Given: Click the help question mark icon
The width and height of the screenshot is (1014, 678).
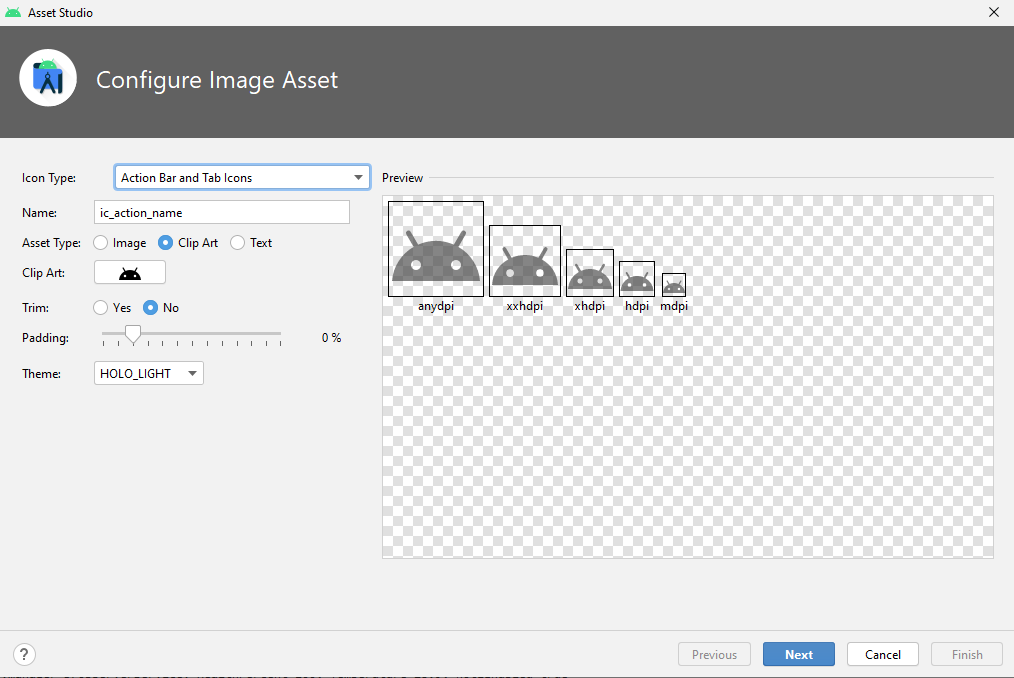Looking at the screenshot, I should click(24, 654).
